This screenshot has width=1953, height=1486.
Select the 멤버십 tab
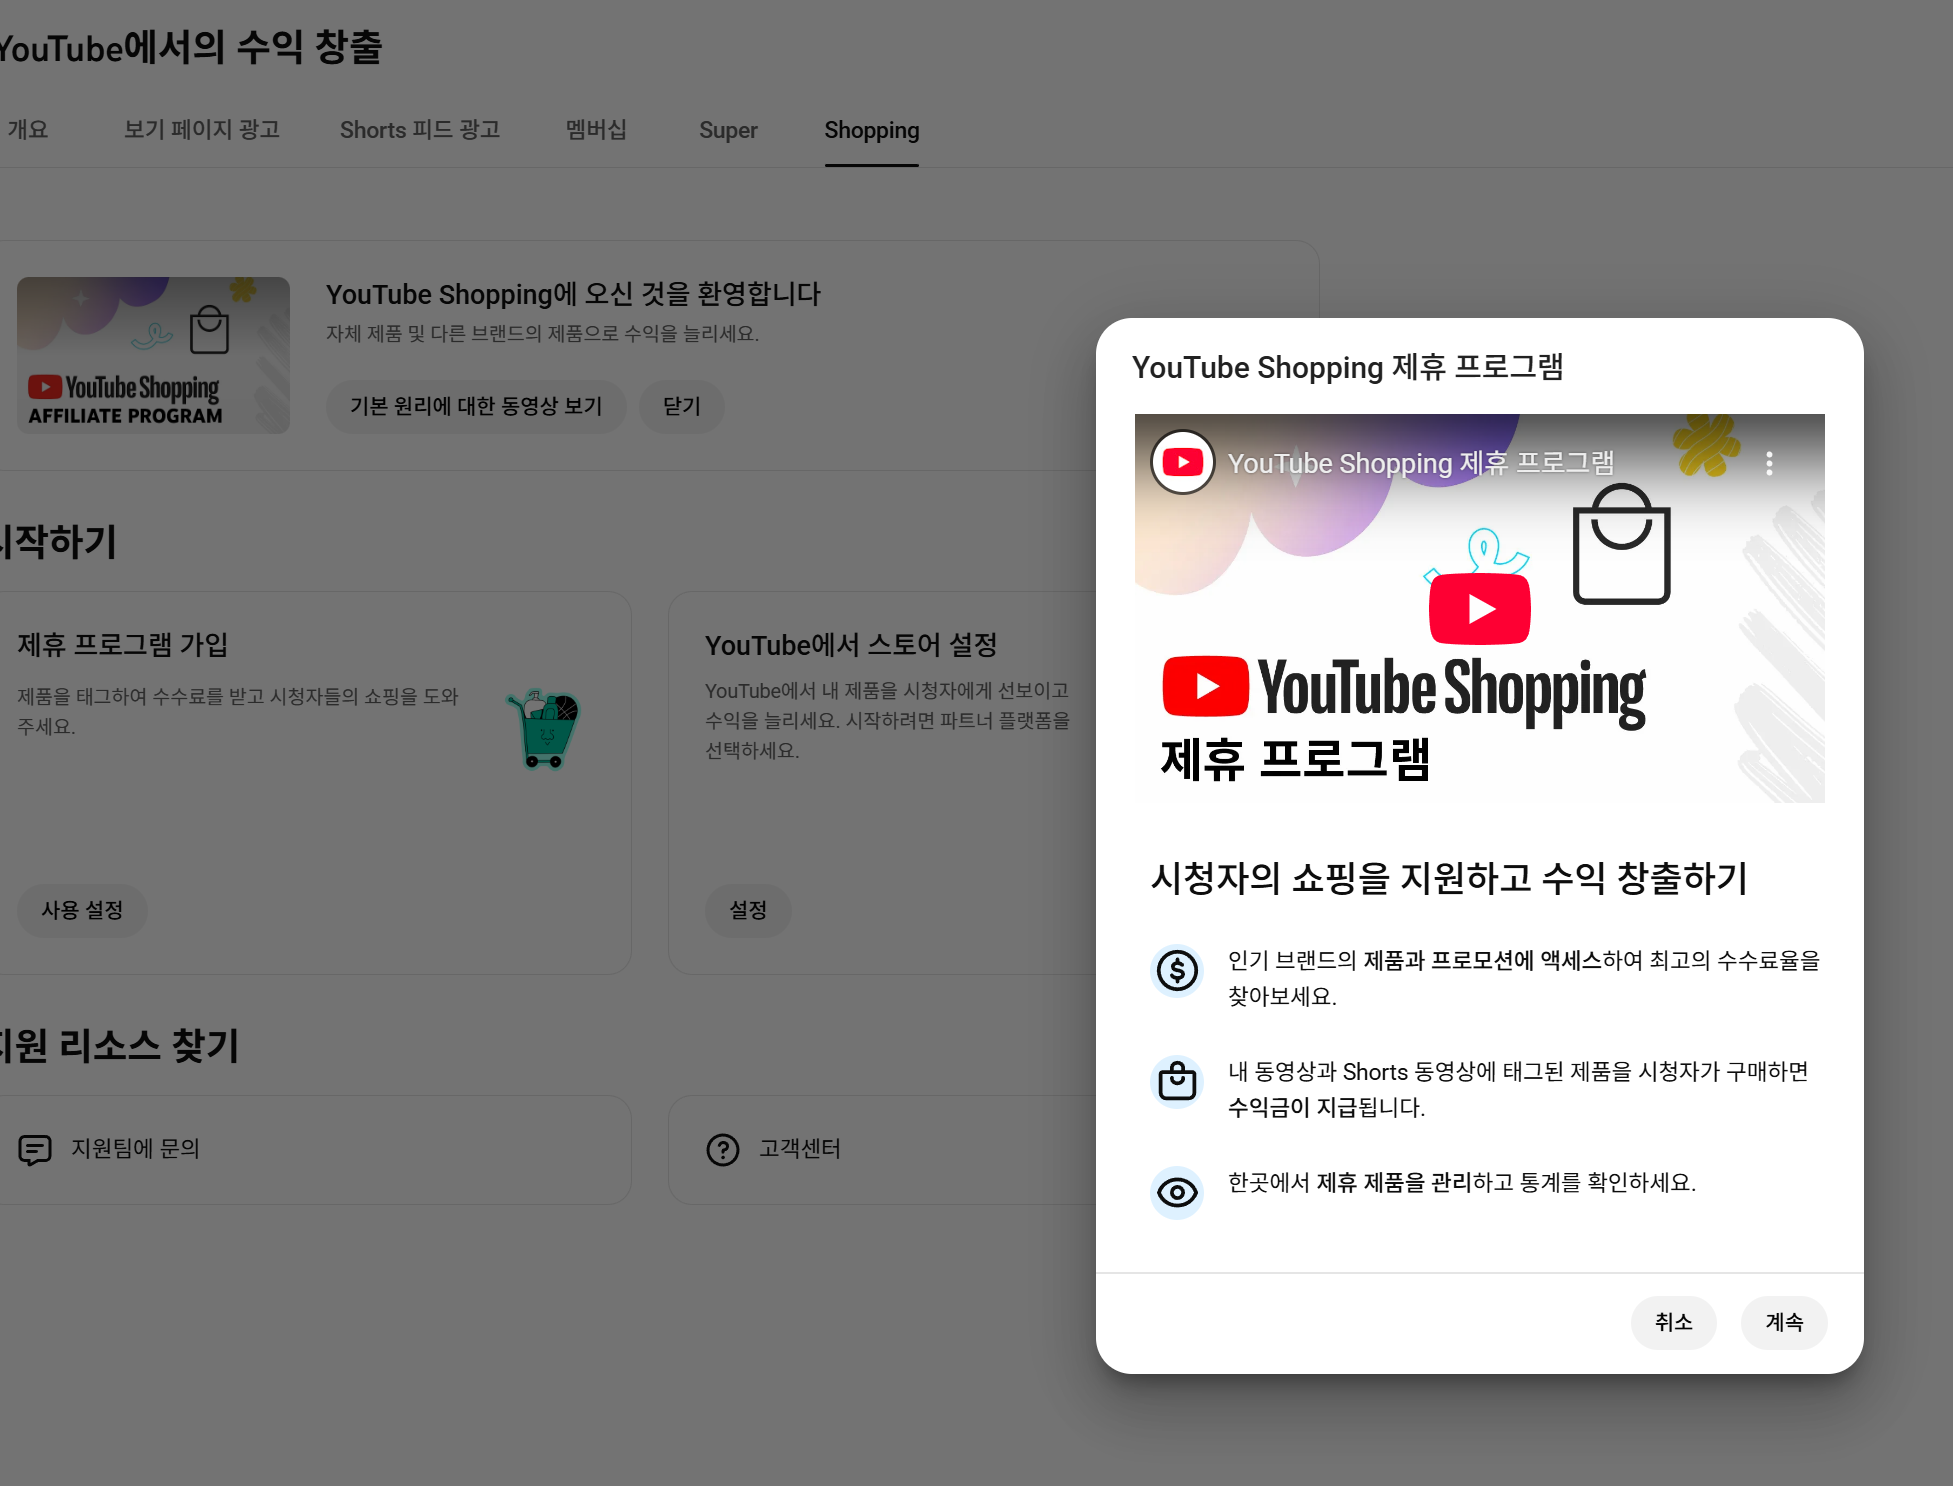[x=596, y=130]
